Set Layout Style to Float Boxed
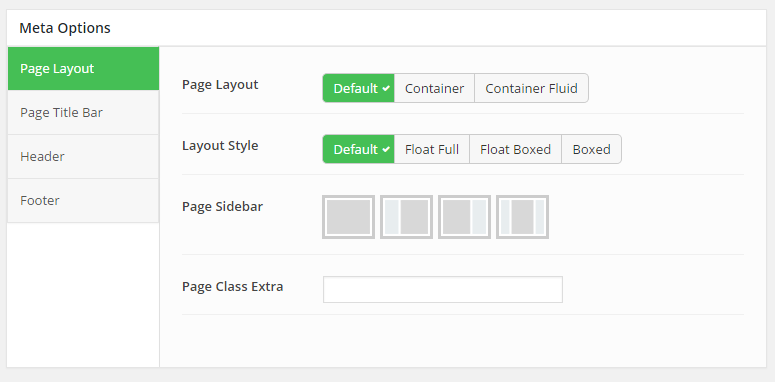Screen dimensions: 775x382 (516, 149)
